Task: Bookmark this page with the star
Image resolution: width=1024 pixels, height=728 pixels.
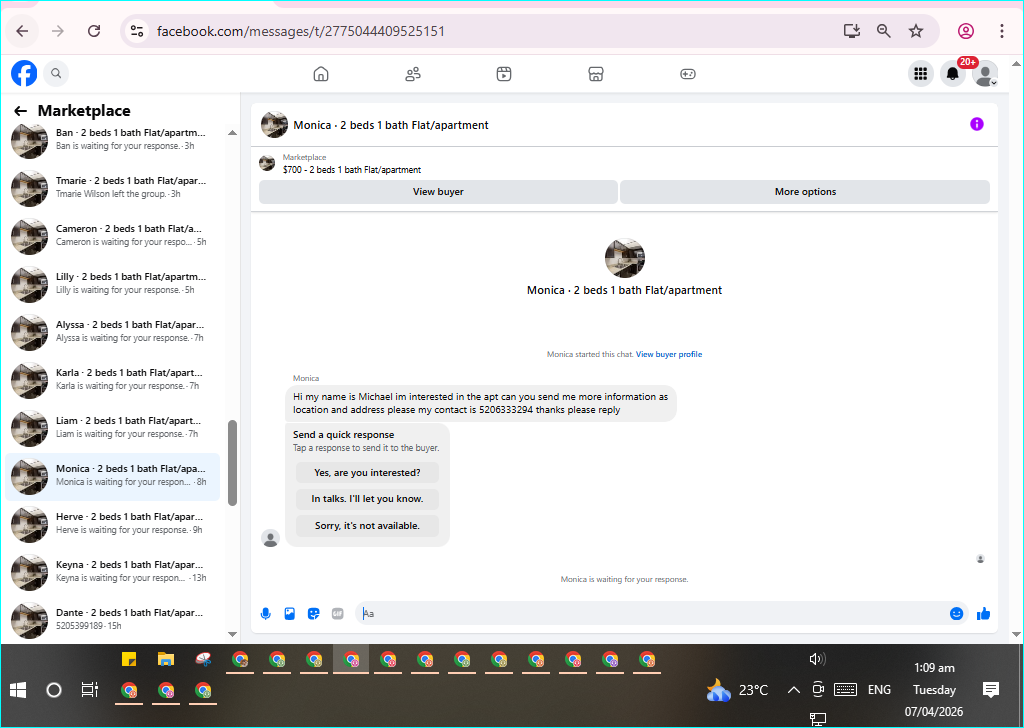Action: coord(916,31)
